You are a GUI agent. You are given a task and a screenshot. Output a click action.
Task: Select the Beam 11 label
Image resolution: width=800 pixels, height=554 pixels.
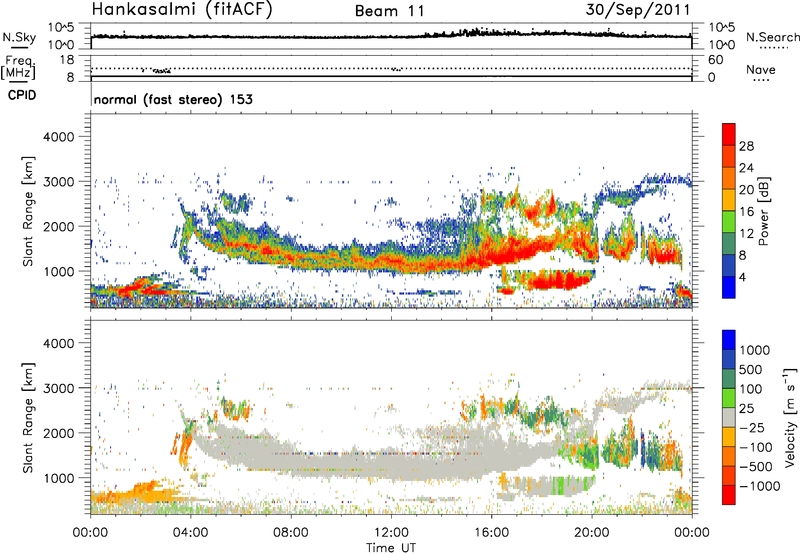click(390, 11)
